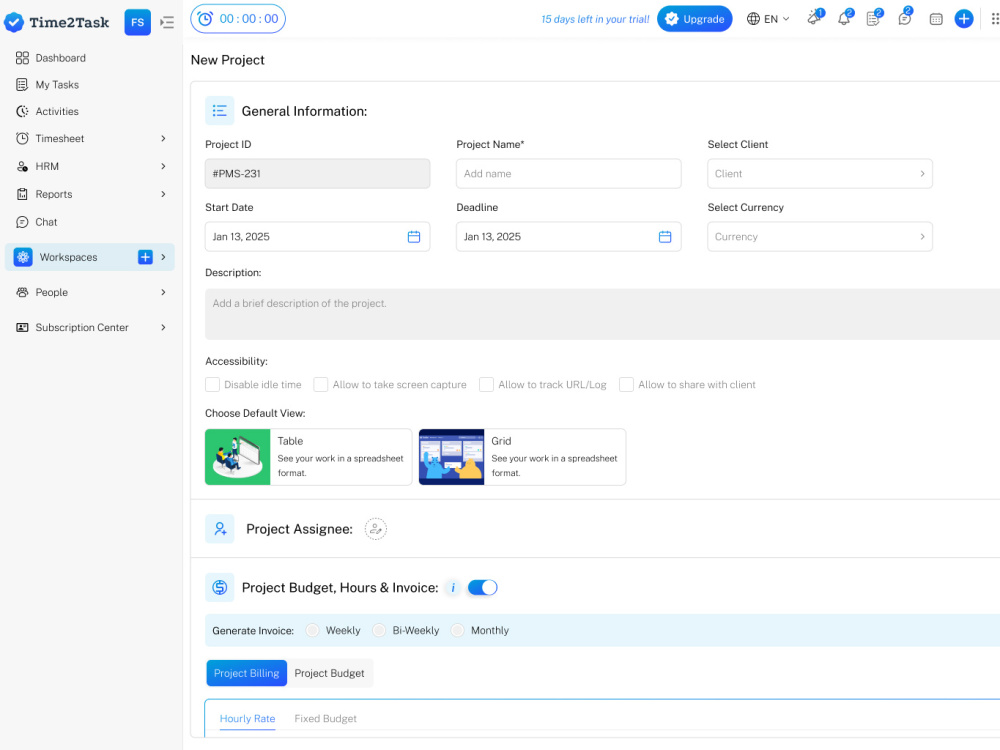The height and width of the screenshot is (750, 1000).
Task: Click the Time2Task logo
Action: click(57, 22)
